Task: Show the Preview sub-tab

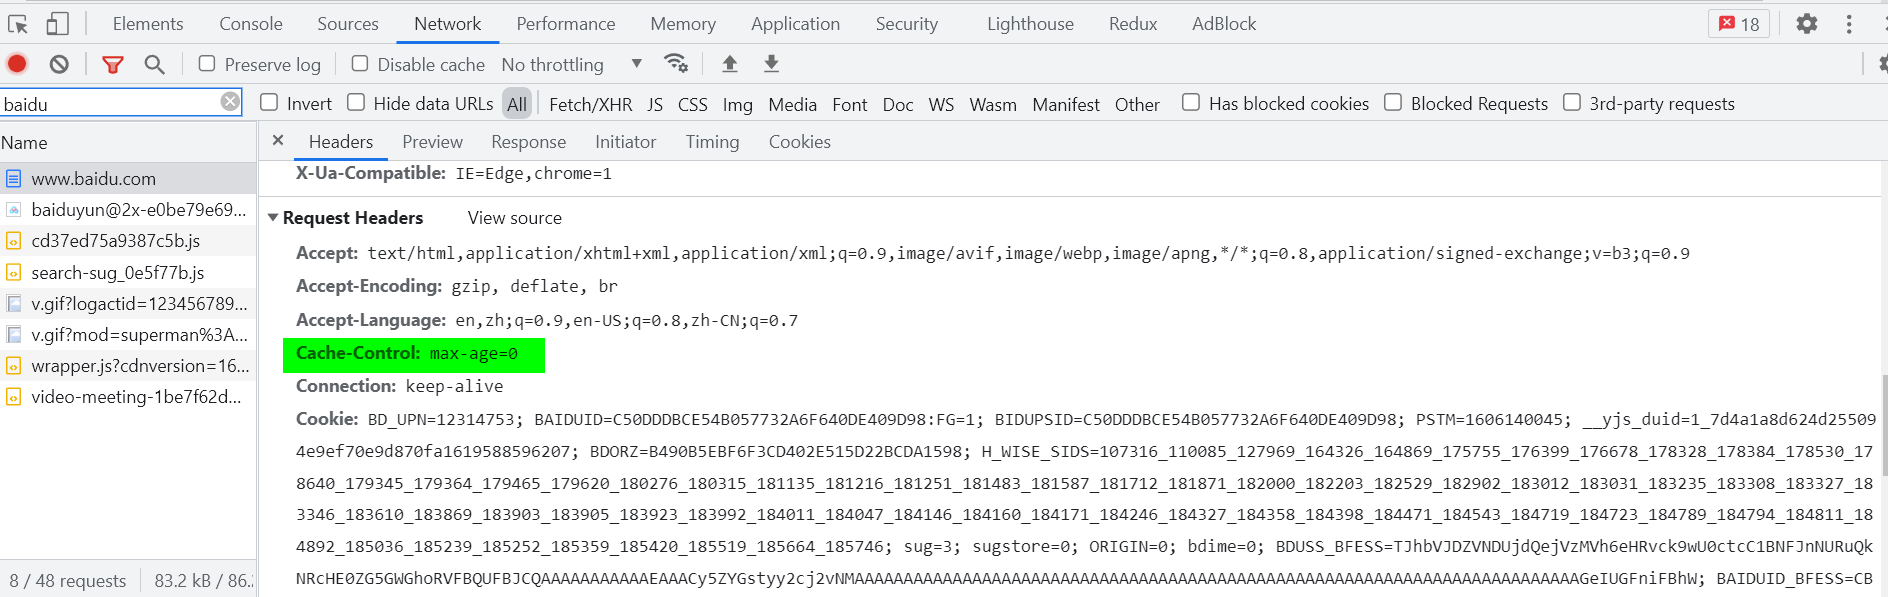Action: coord(432,142)
